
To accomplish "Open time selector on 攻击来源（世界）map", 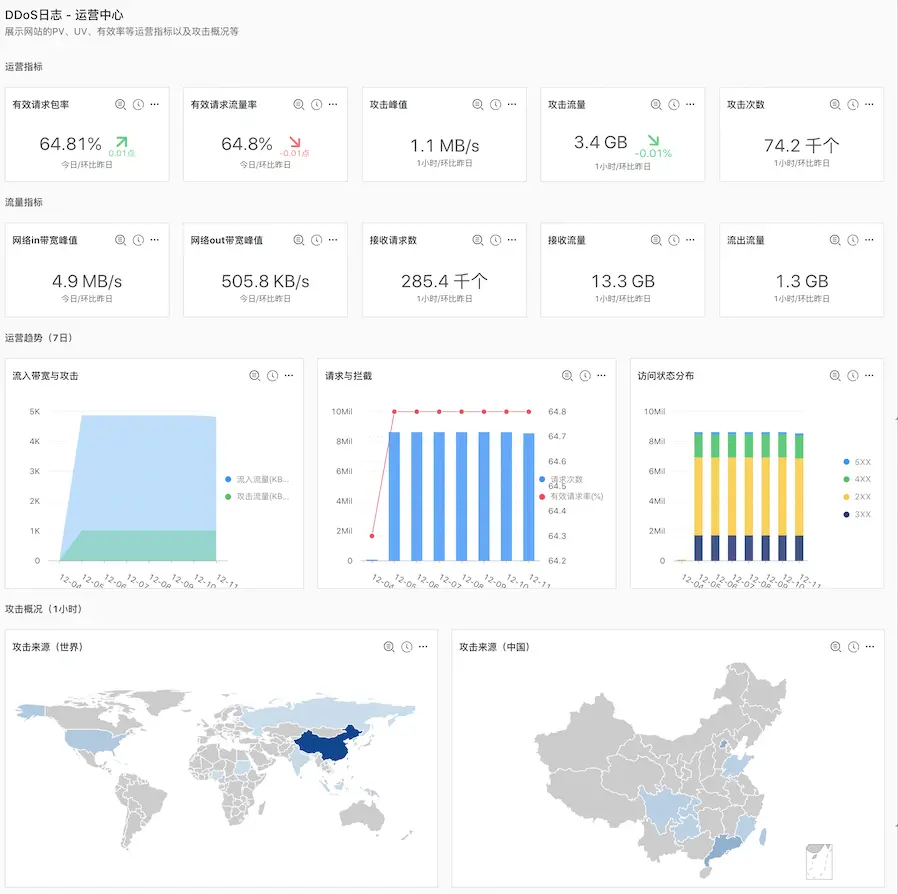I will [407, 647].
